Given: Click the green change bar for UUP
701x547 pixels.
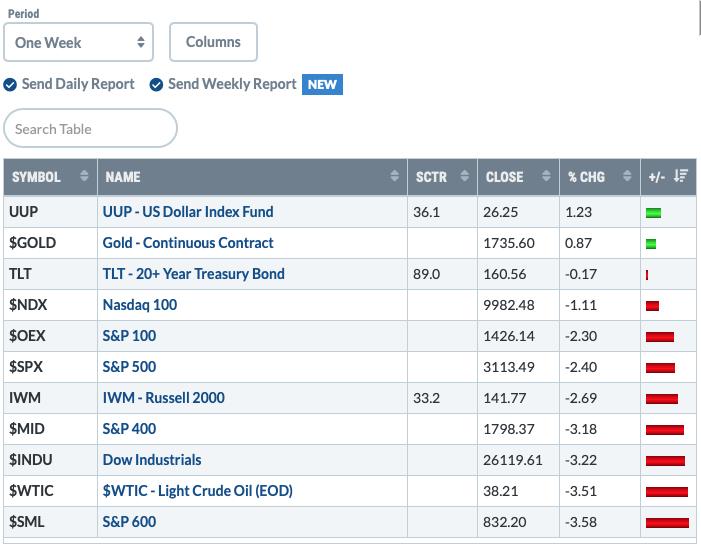Looking at the screenshot, I should [653, 213].
